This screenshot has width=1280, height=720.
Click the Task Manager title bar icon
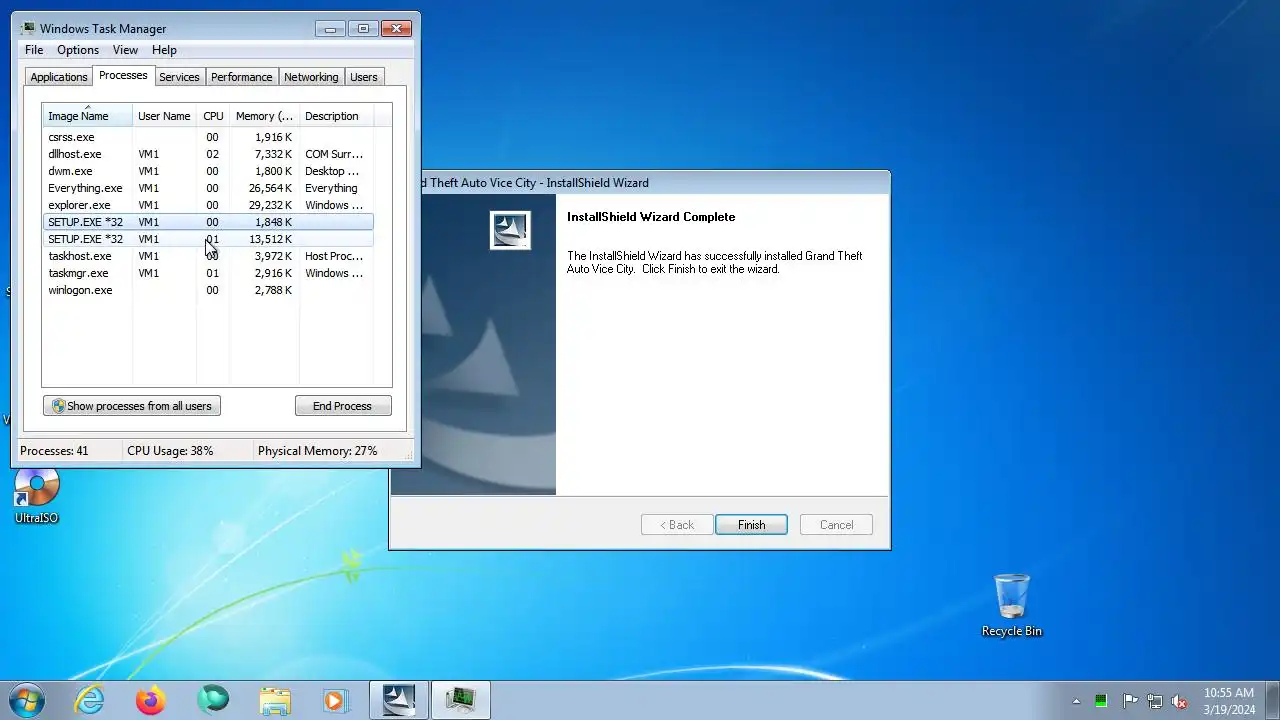coord(27,28)
